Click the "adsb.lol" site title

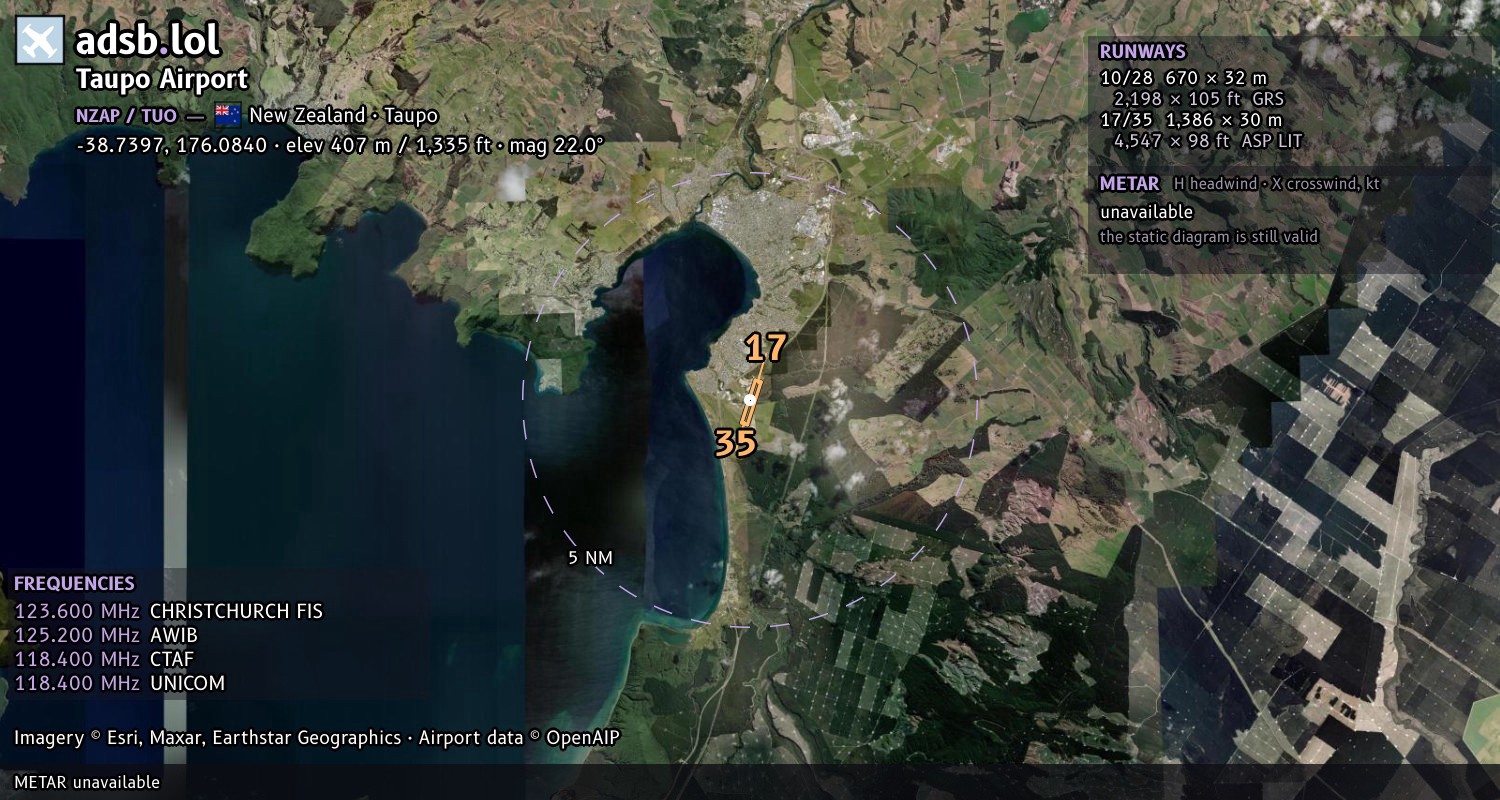point(148,41)
